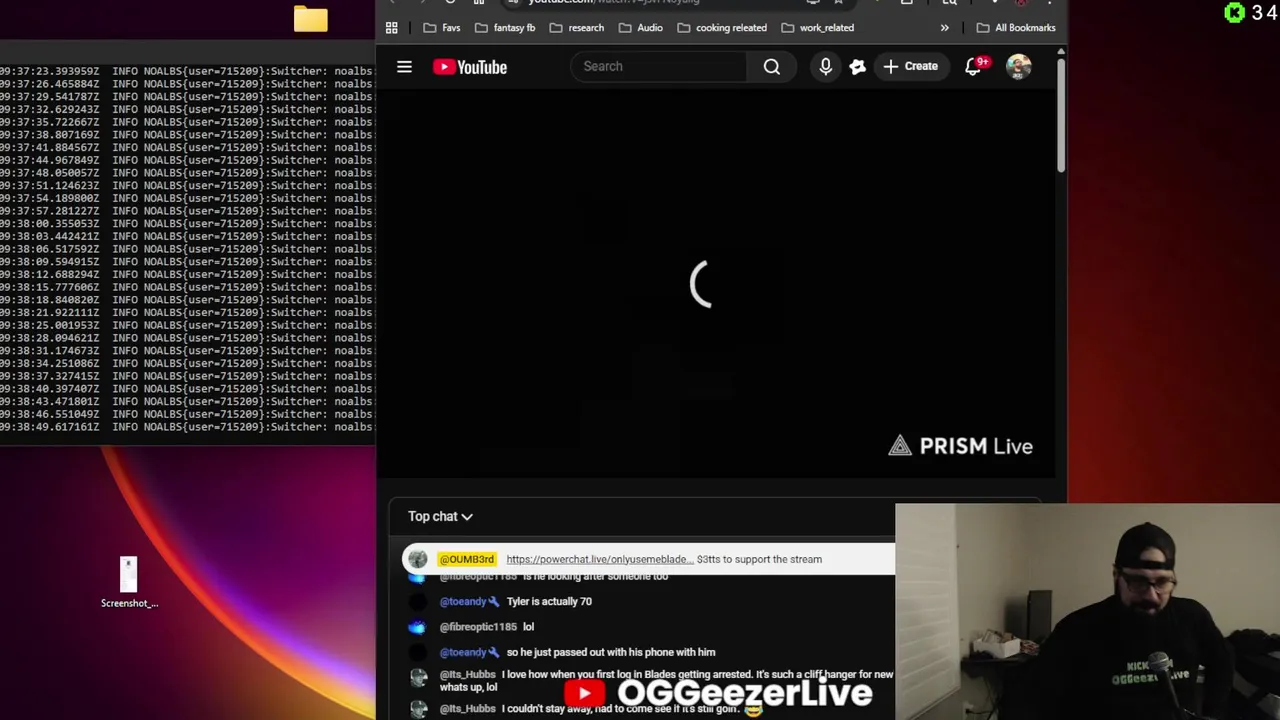Select the Screenshot_ file on desktop
This screenshot has height=720, width=1280.
point(129,583)
